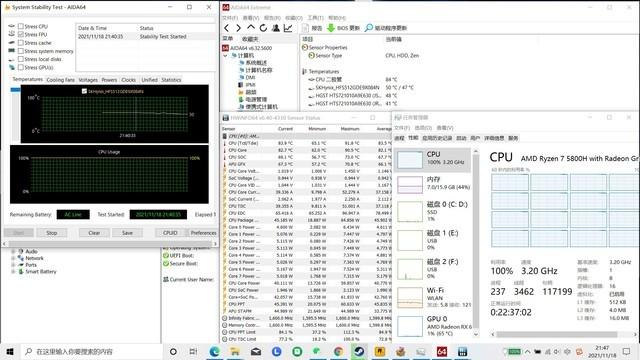This screenshot has width=640, height=360.
Task: Open the Steam icon in the taskbar
Action: [x=359, y=351]
